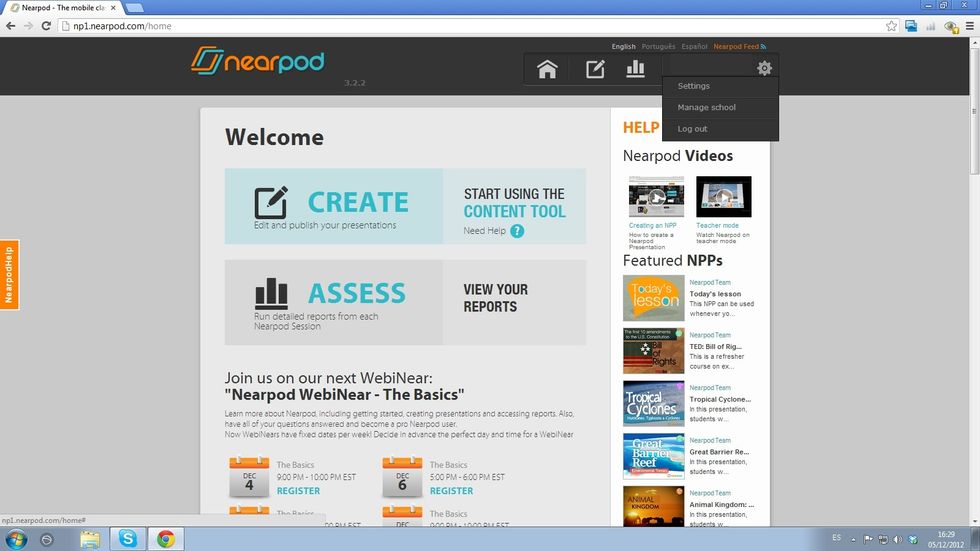Reload the page with refresh icon

(46, 26)
